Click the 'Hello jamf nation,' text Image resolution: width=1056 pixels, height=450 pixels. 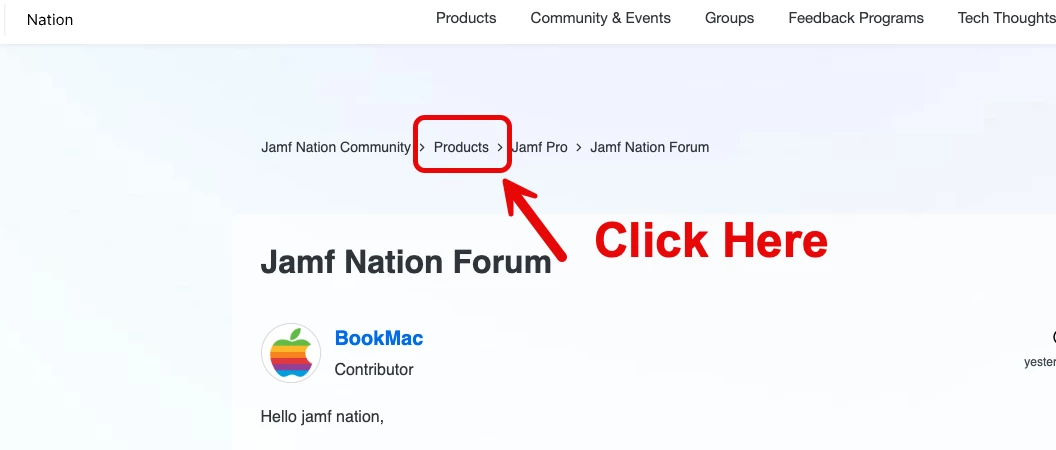click(x=322, y=417)
